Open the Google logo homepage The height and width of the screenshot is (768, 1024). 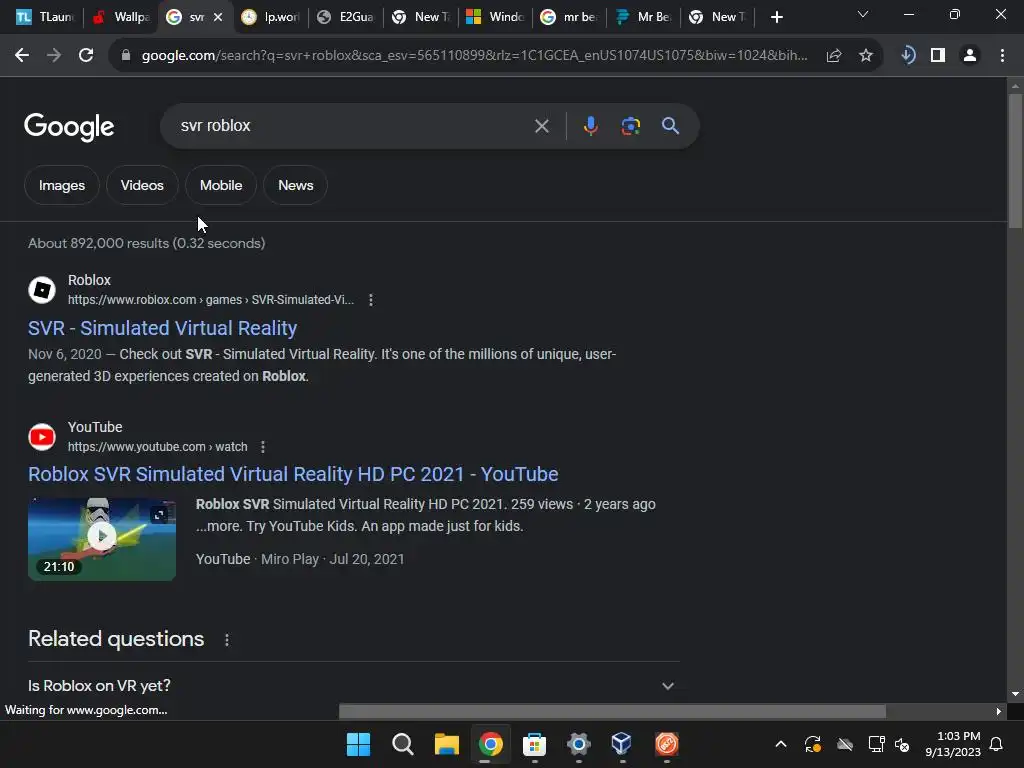[x=69, y=127]
